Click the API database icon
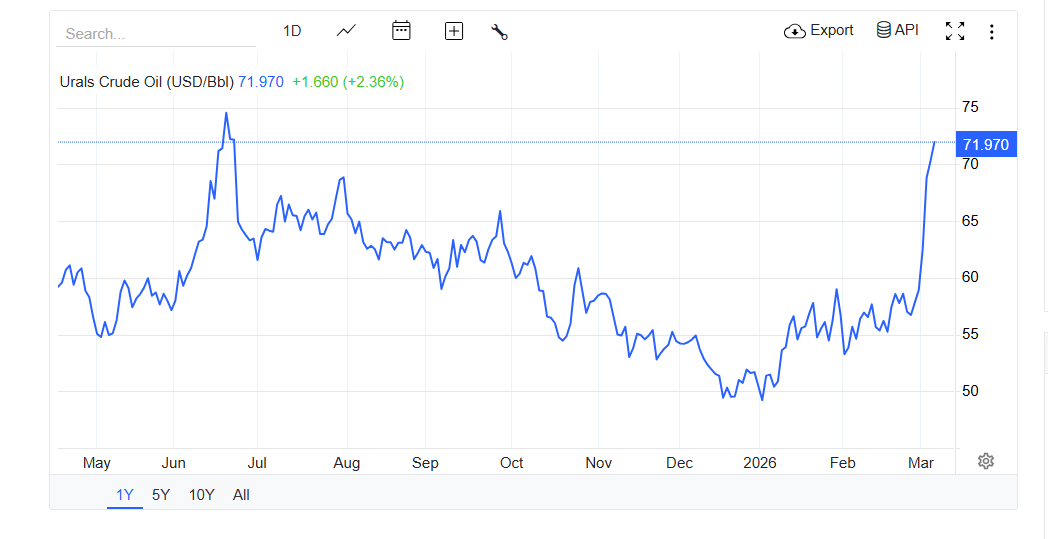This screenshot has height=539, width=1048. point(883,30)
